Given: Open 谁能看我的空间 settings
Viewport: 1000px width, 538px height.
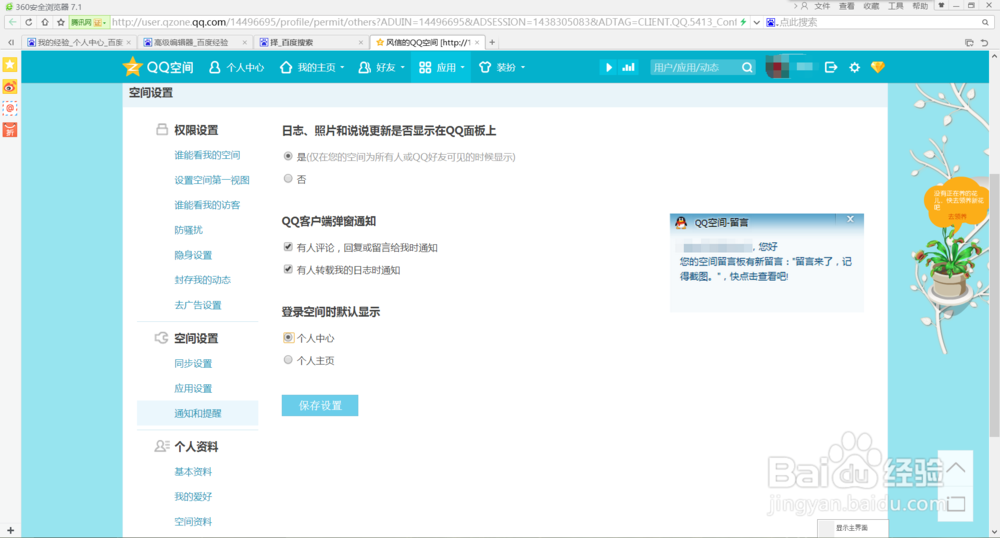Looking at the screenshot, I should click(x=207, y=155).
